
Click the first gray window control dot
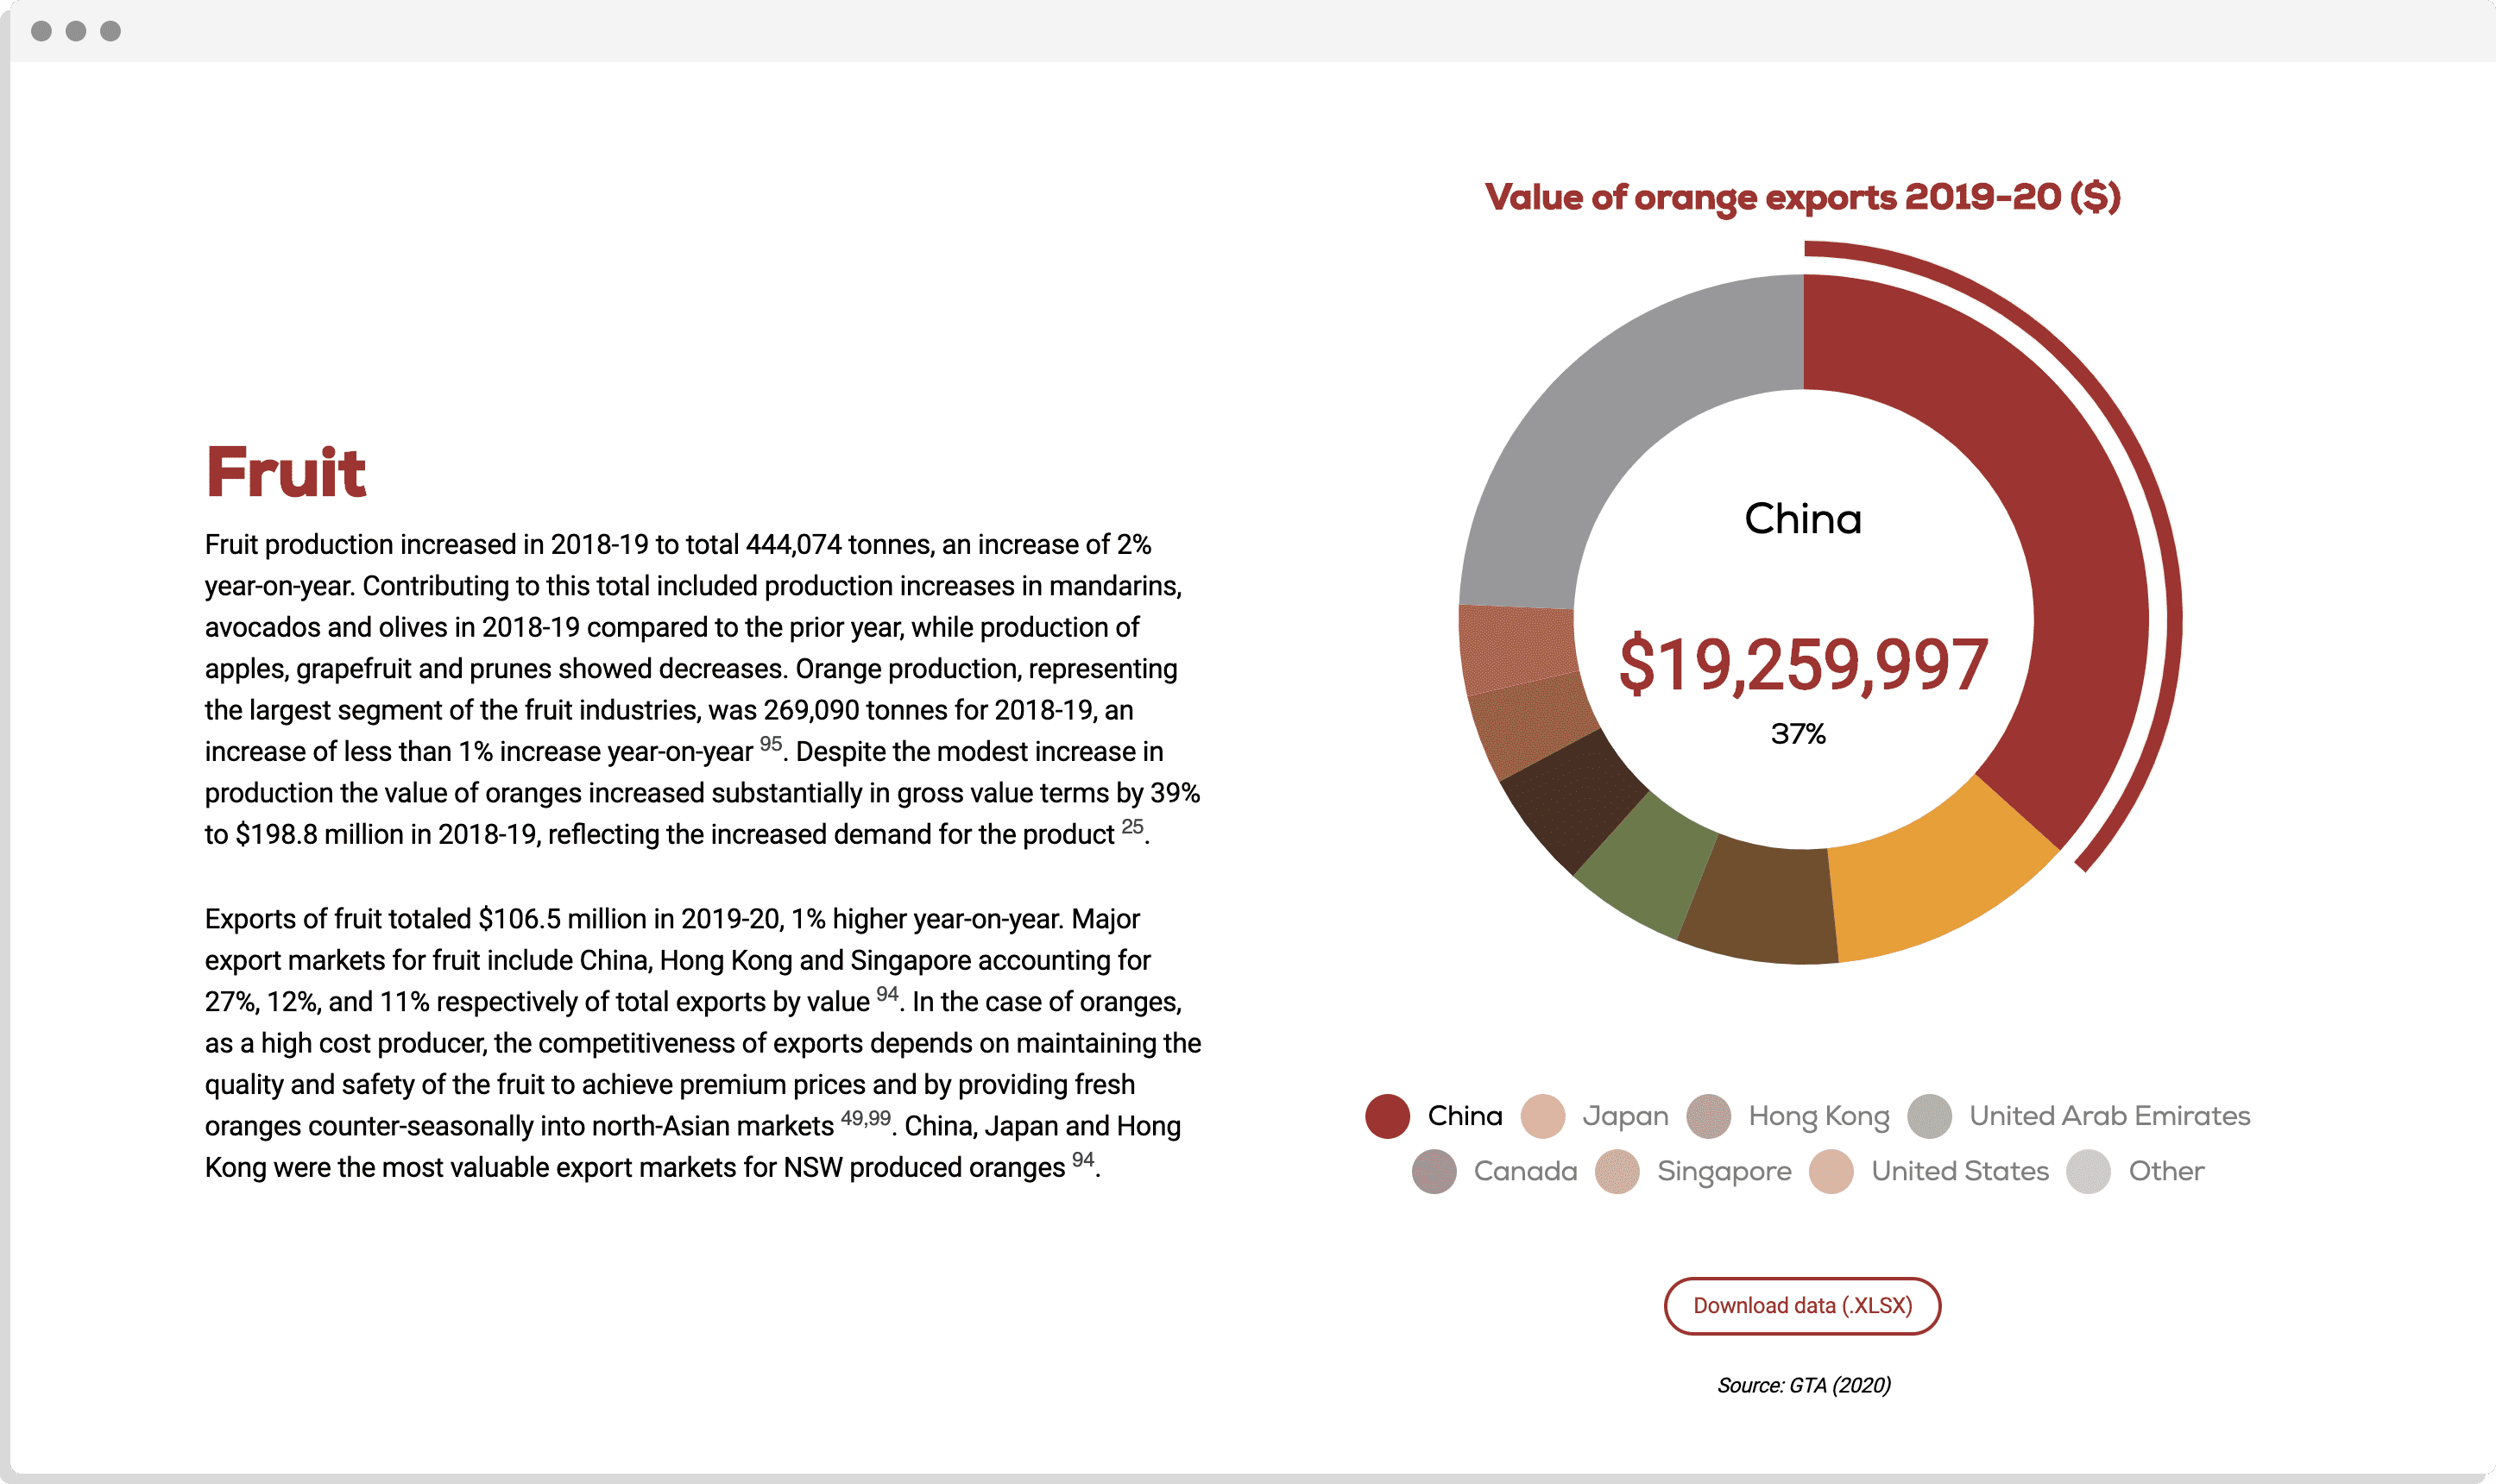(41, 31)
